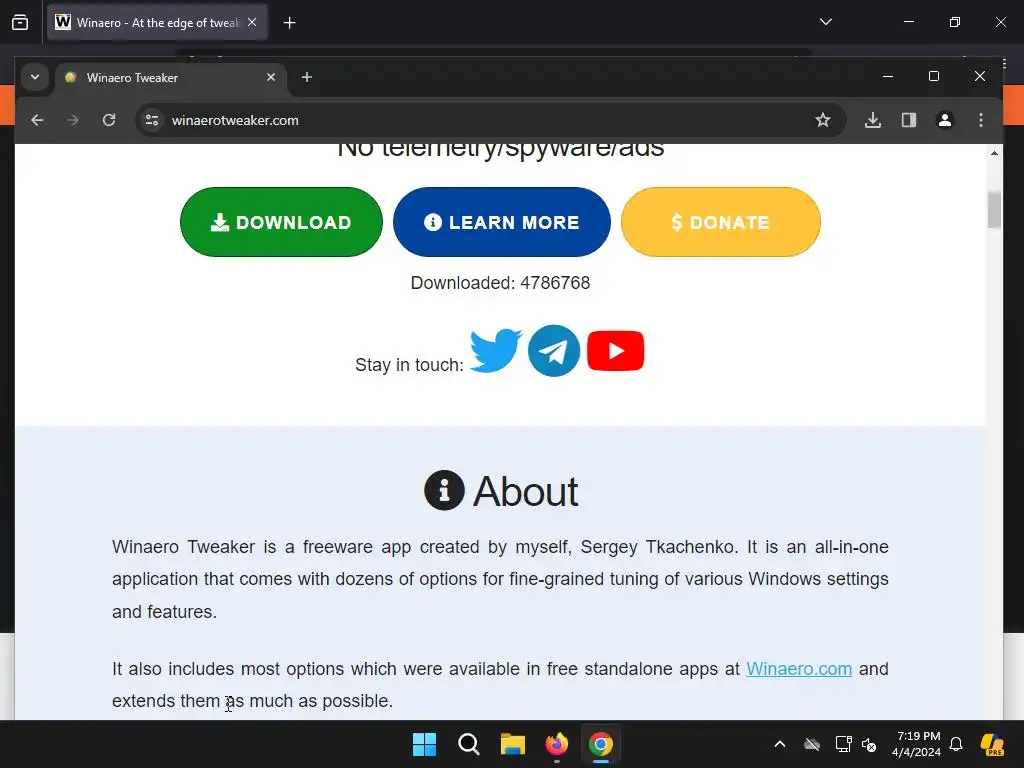Open network status tray icon
The height and width of the screenshot is (768, 1024).
(844, 744)
